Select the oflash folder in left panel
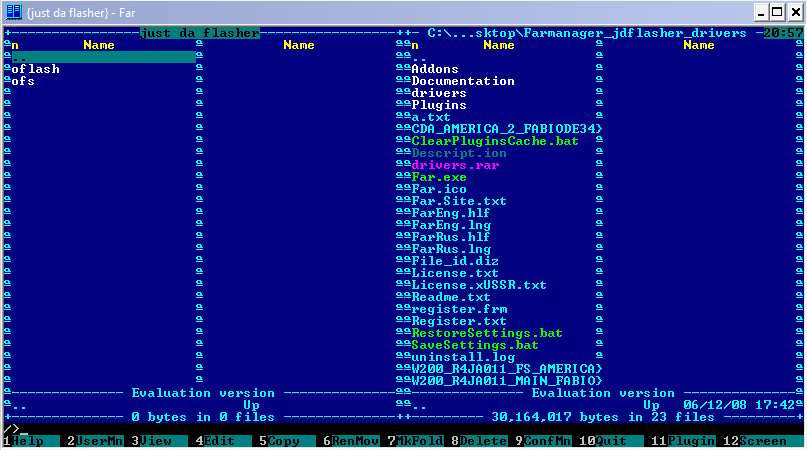807x450 pixels. pos(36,69)
